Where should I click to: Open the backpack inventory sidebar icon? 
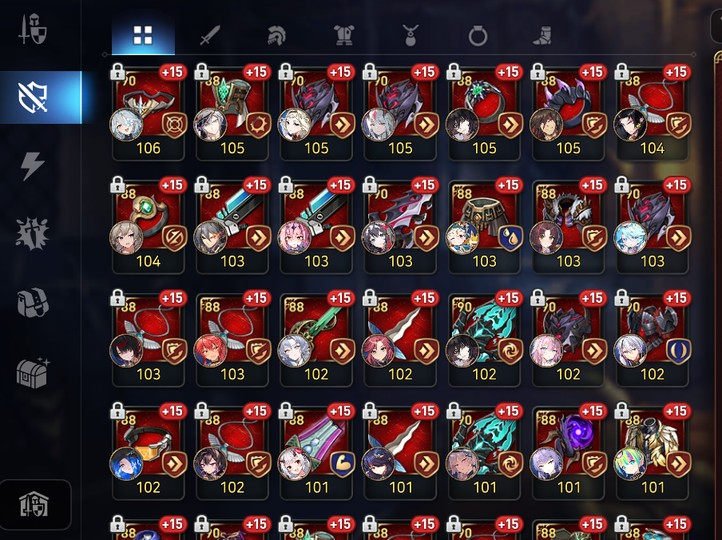(33, 303)
